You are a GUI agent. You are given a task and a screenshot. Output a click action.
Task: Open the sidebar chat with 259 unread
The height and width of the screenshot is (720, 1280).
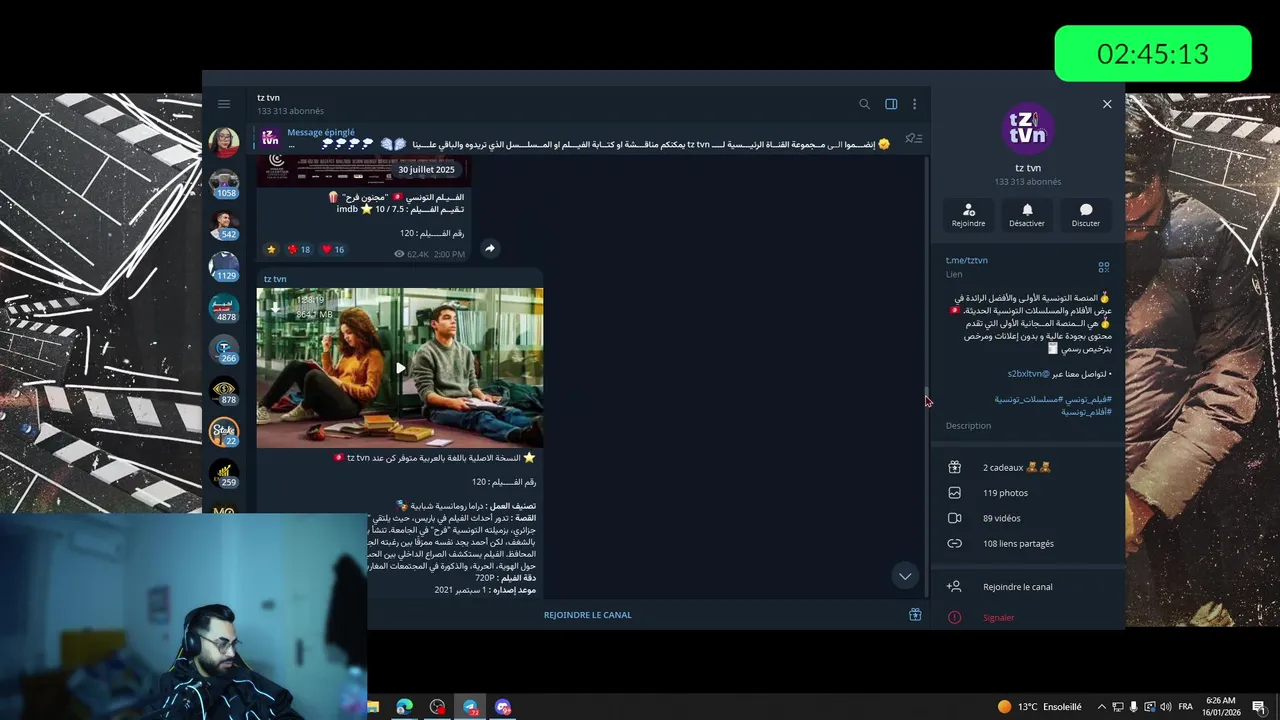click(224, 475)
